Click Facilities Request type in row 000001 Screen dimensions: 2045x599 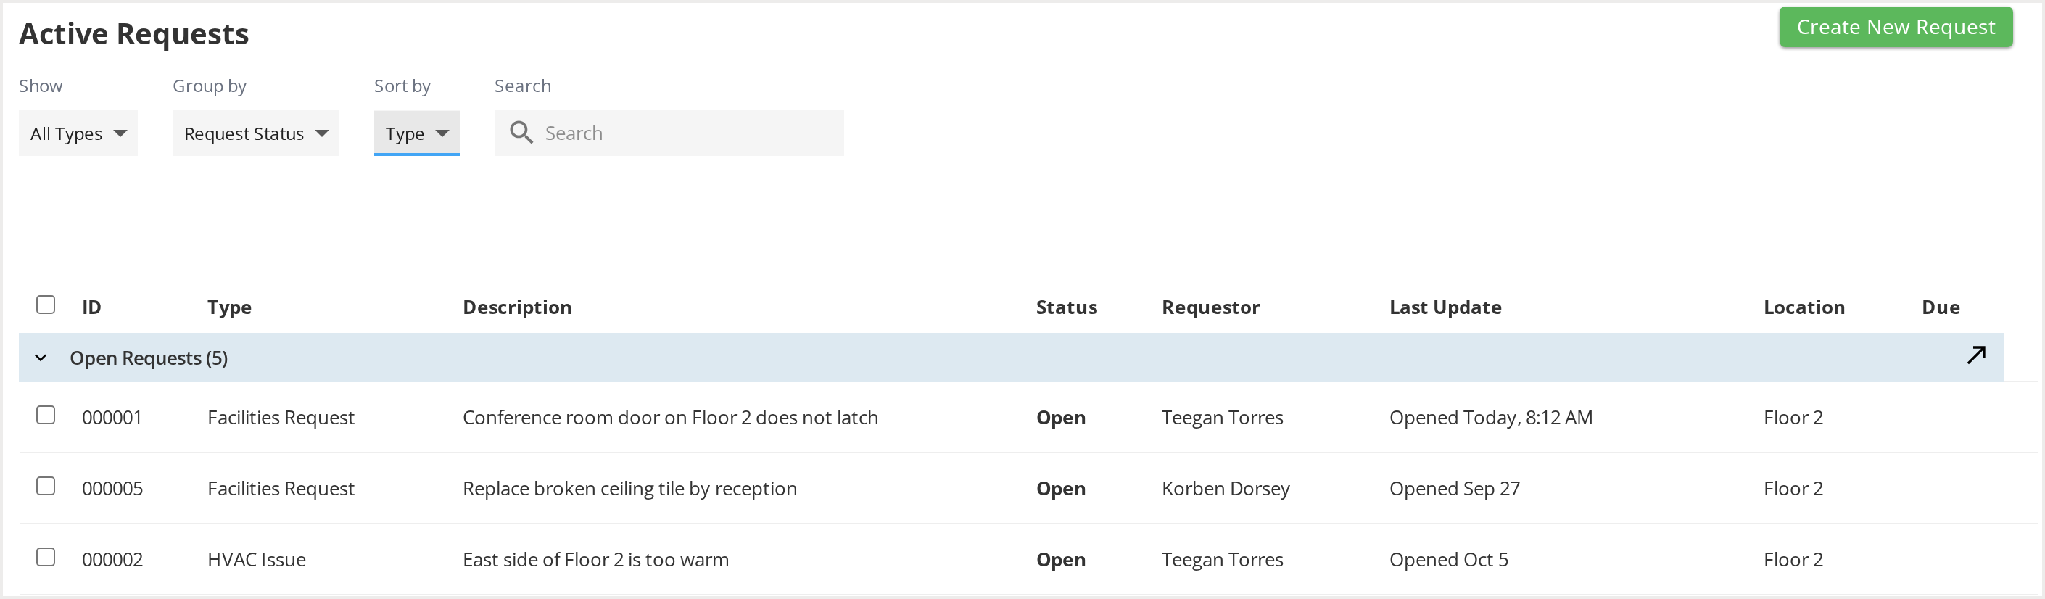click(x=281, y=417)
